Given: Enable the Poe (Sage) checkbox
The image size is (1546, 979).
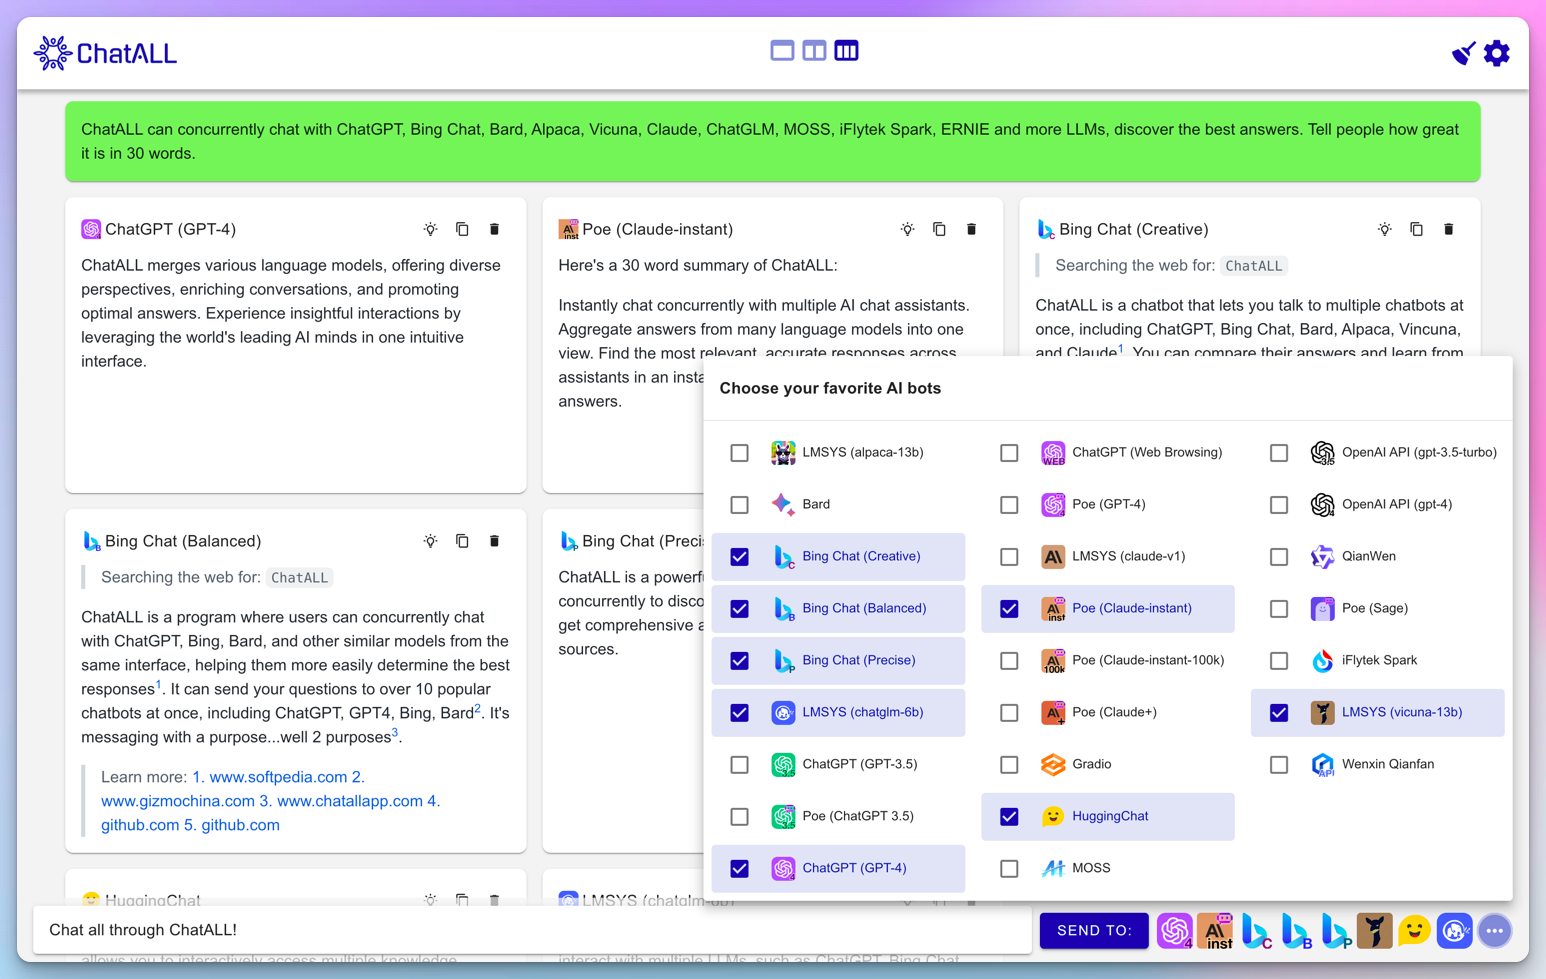Looking at the screenshot, I should click(1279, 609).
